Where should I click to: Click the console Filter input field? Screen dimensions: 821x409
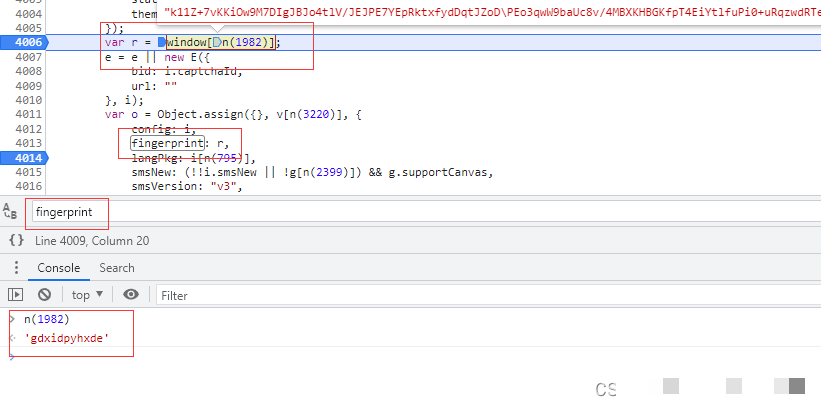pyautogui.click(x=400, y=295)
